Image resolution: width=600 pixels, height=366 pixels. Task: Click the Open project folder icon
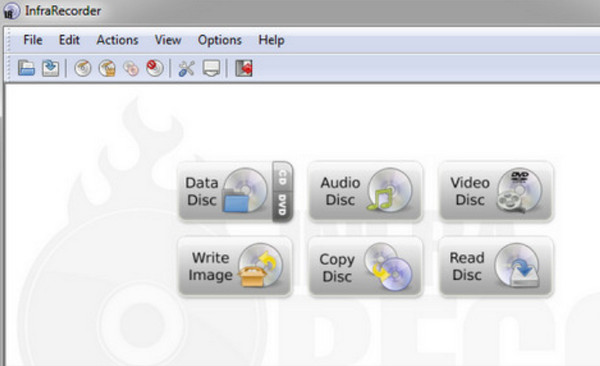26,69
